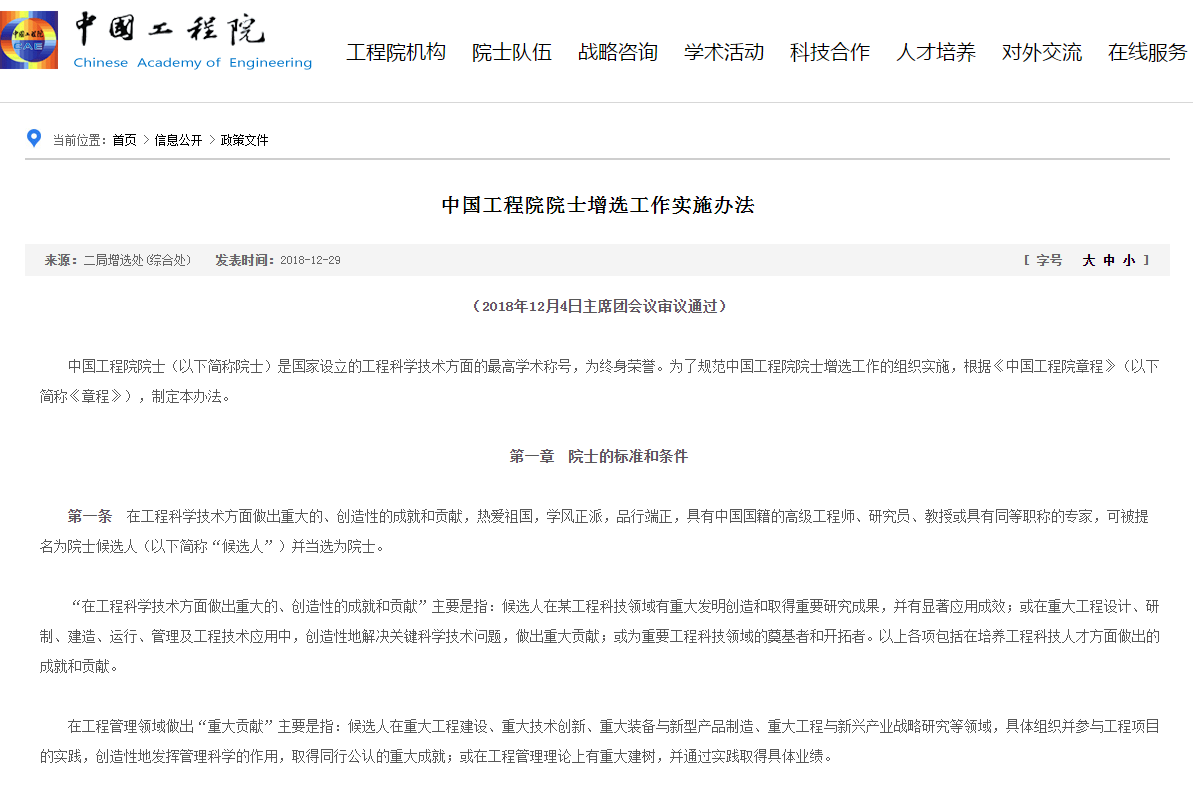Image resolution: width=1193 pixels, height=786 pixels.
Task: Click the 当前位置 label
Action: coord(78,140)
